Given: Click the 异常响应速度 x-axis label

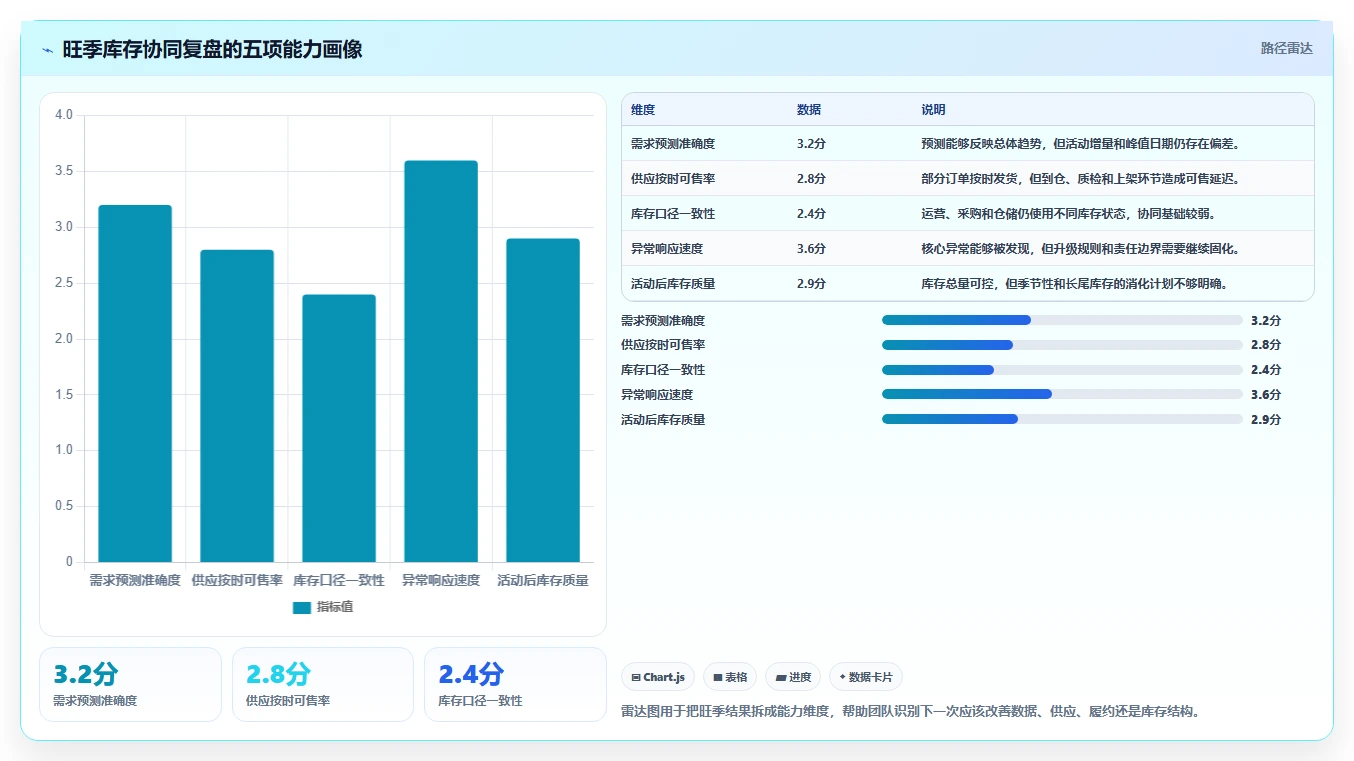Looking at the screenshot, I should click(x=441, y=580).
